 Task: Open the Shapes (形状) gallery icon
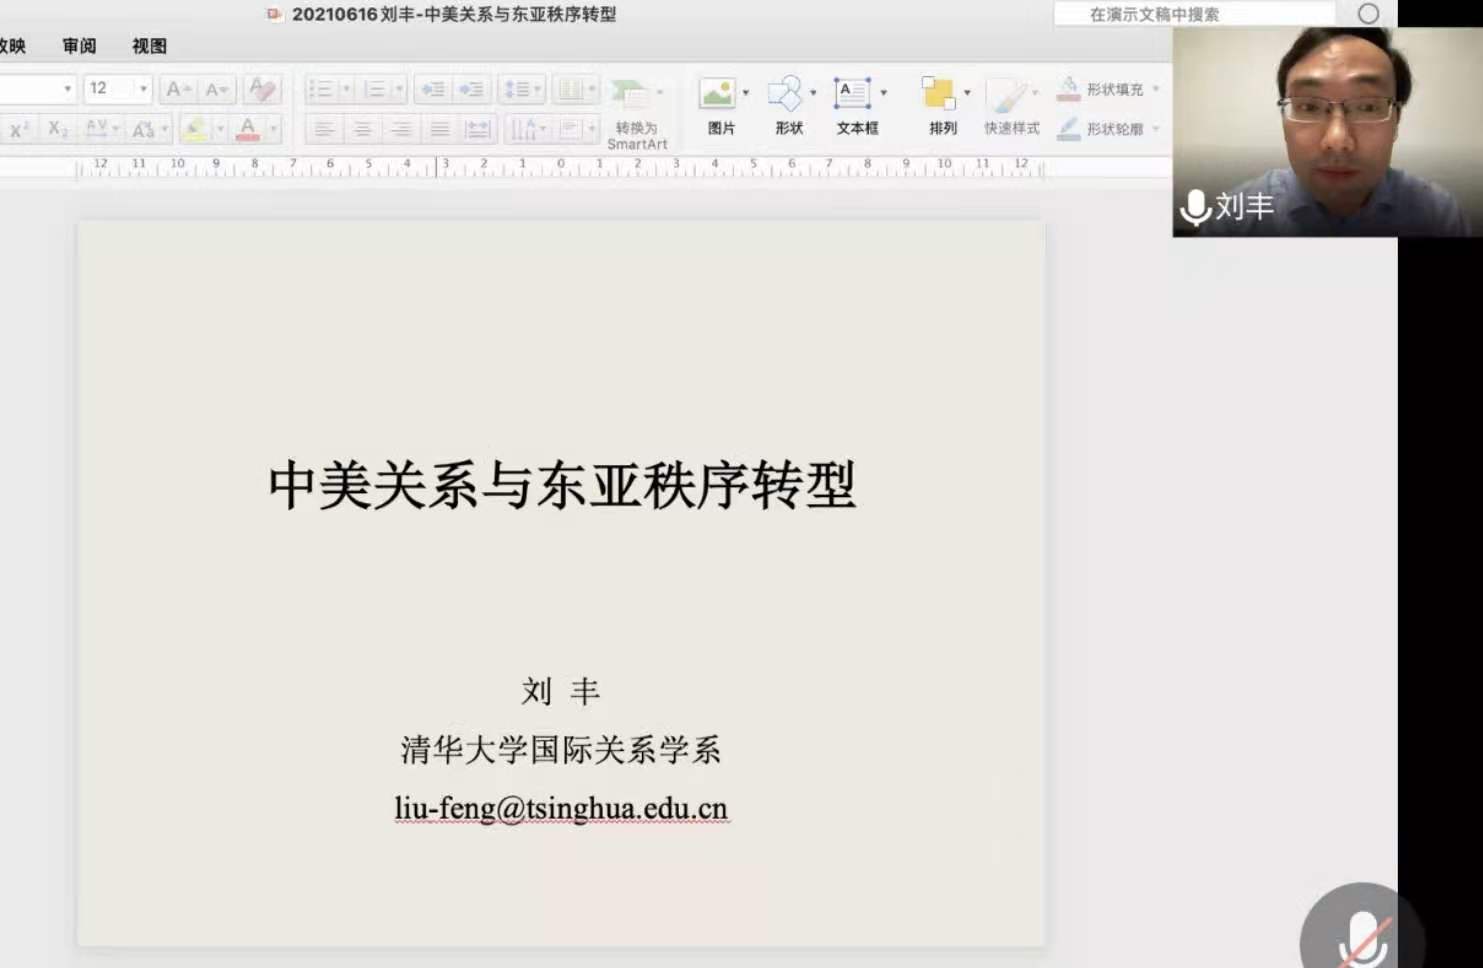(785, 94)
